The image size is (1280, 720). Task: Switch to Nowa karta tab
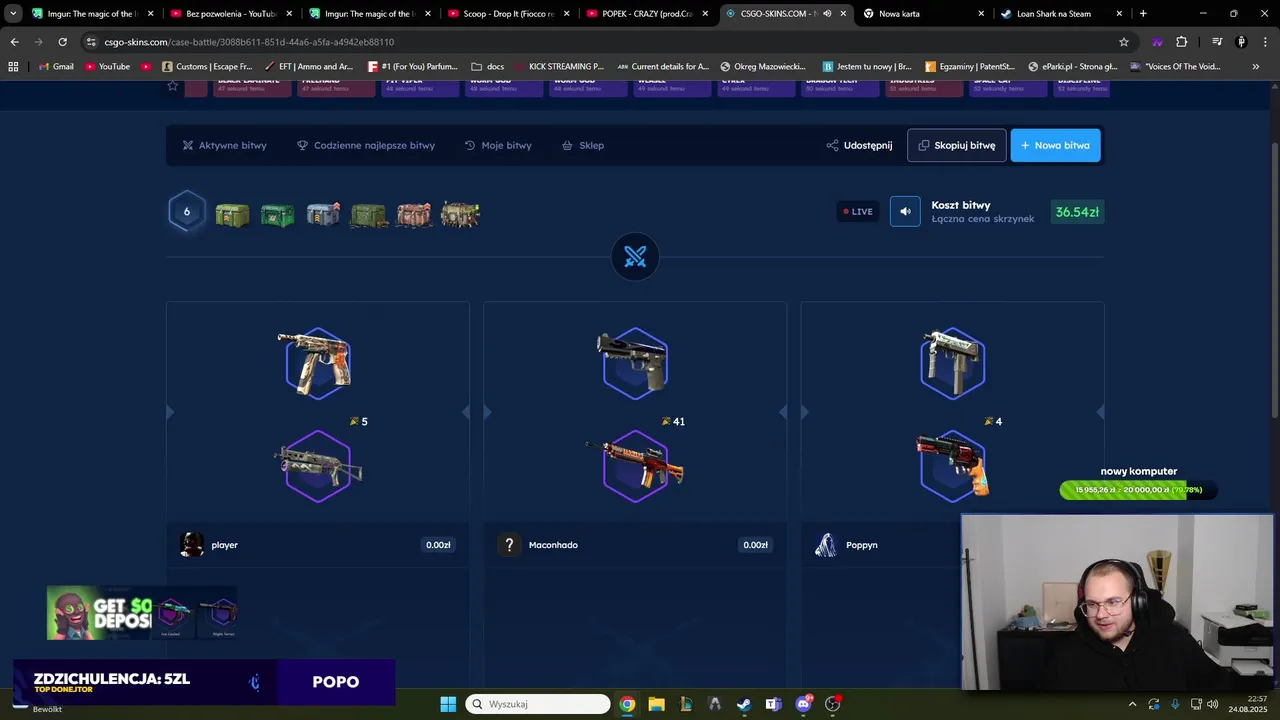pos(923,14)
